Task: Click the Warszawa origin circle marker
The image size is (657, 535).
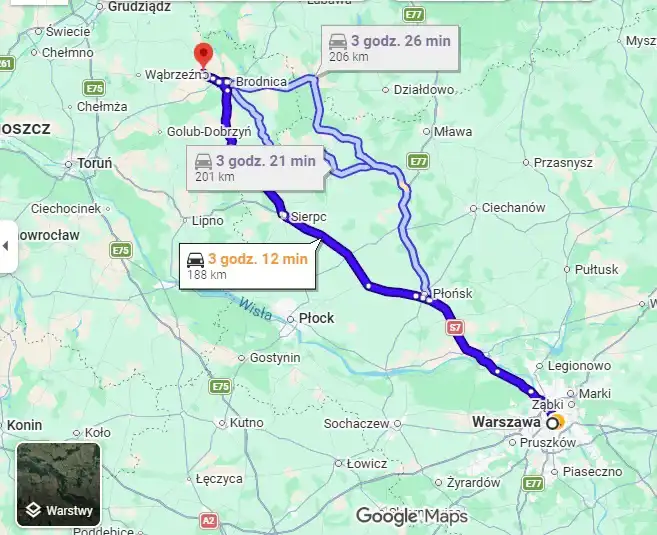Action: click(x=553, y=423)
